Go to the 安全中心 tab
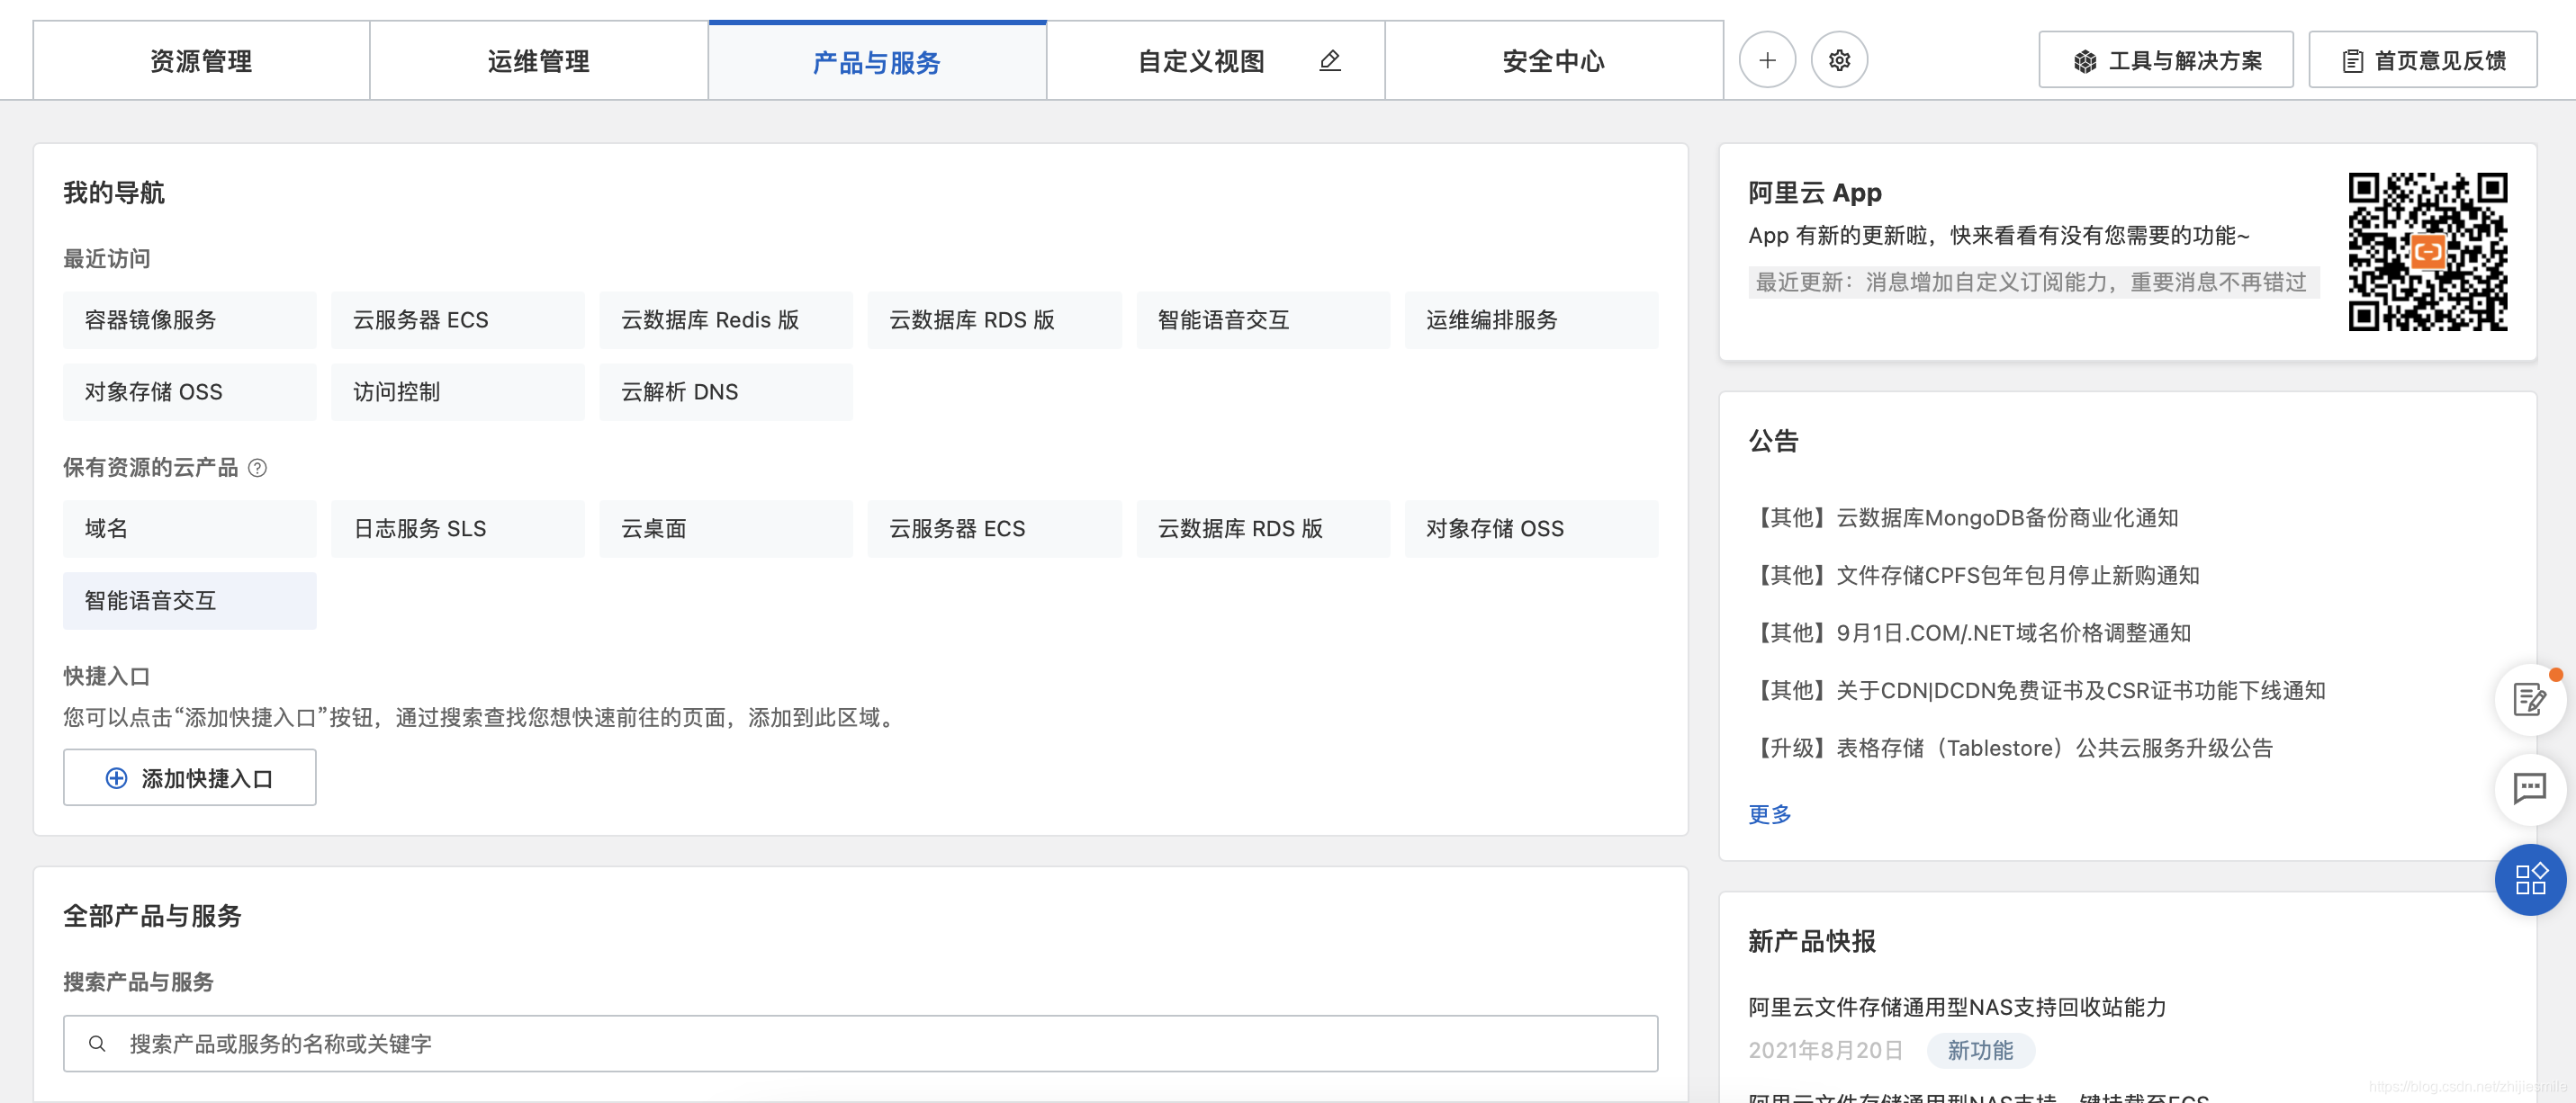The width and height of the screenshot is (2576, 1103). [x=1553, y=61]
